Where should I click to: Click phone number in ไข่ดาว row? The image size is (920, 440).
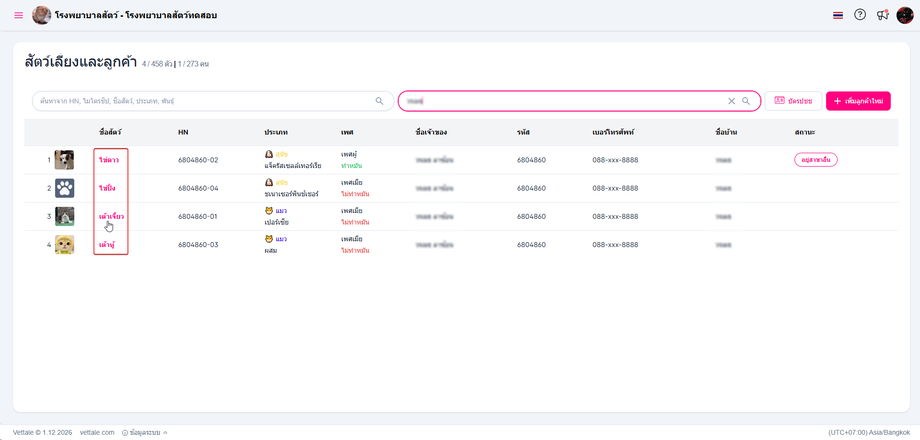[615, 160]
